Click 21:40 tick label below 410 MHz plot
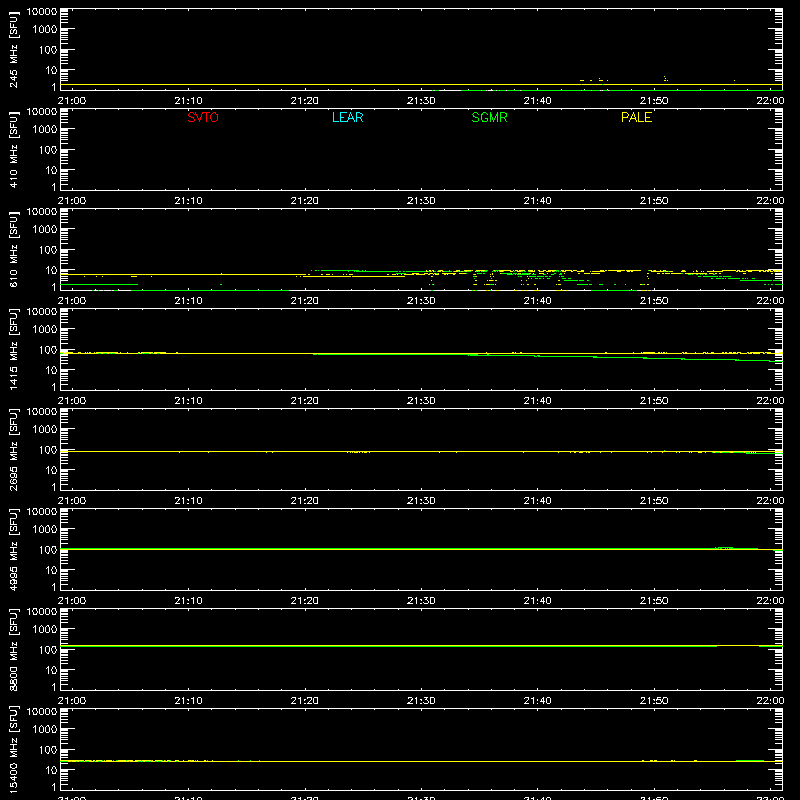 tap(537, 201)
